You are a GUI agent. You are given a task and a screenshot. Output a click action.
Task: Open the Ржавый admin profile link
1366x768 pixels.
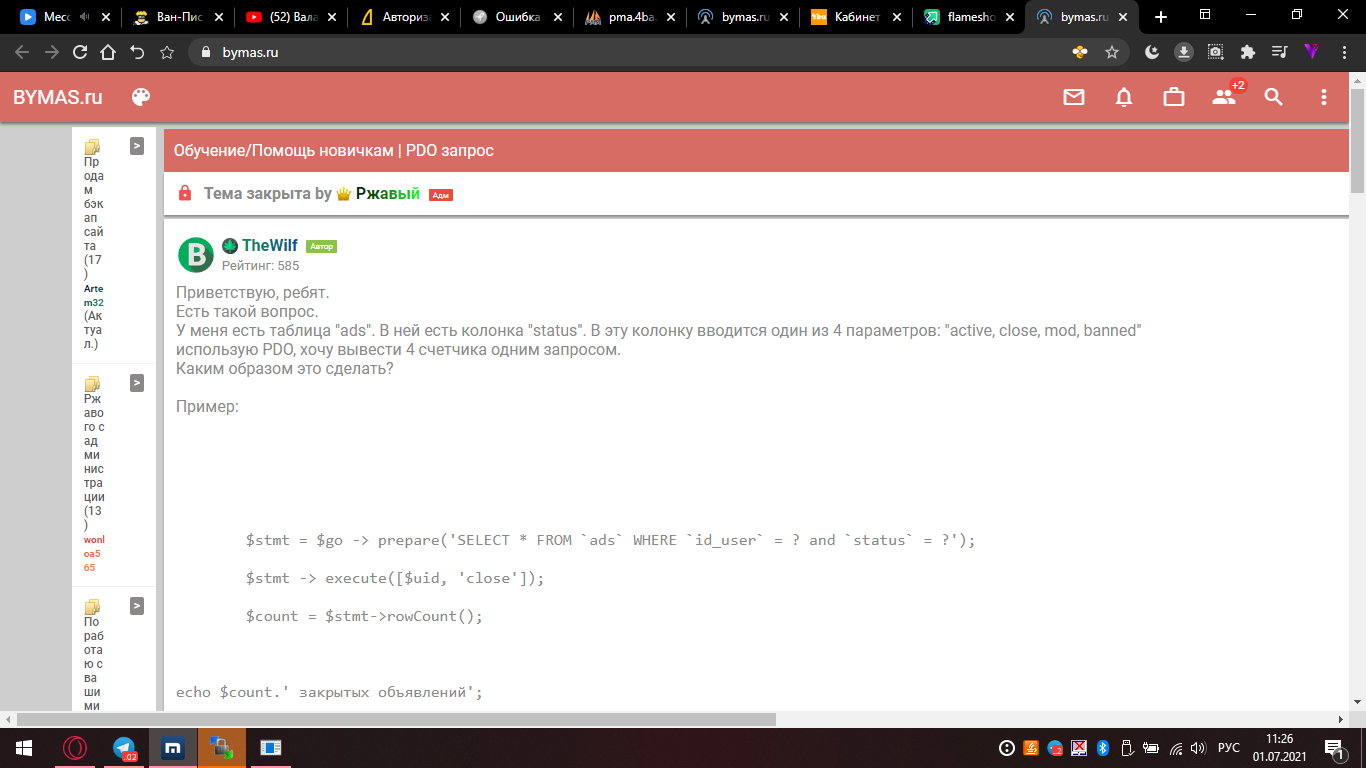point(387,194)
